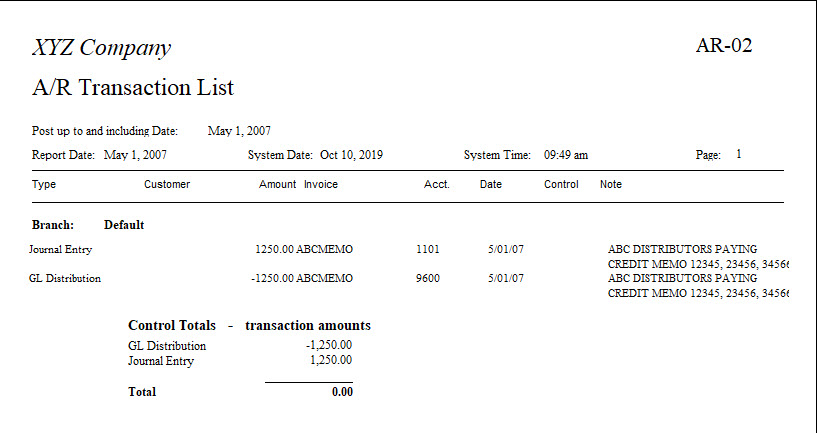Click the Acct. column header
Screen dimensions: 817x433
[437, 184]
